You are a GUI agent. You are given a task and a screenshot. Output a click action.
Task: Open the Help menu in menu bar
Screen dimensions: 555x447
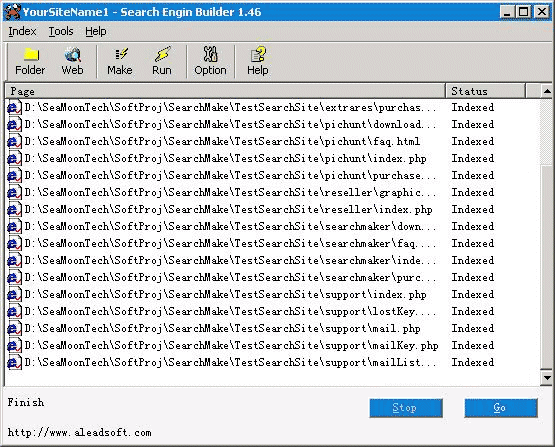96,31
